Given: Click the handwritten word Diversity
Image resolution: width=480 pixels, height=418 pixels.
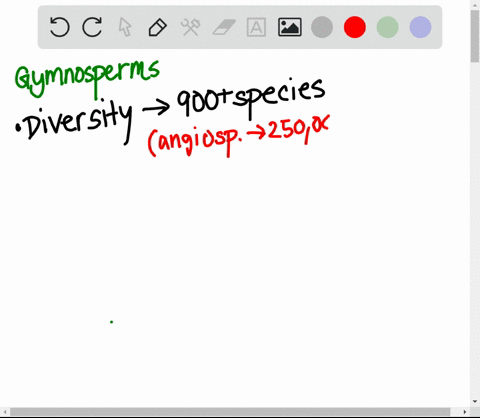Looking at the screenshot, I should [74, 122].
